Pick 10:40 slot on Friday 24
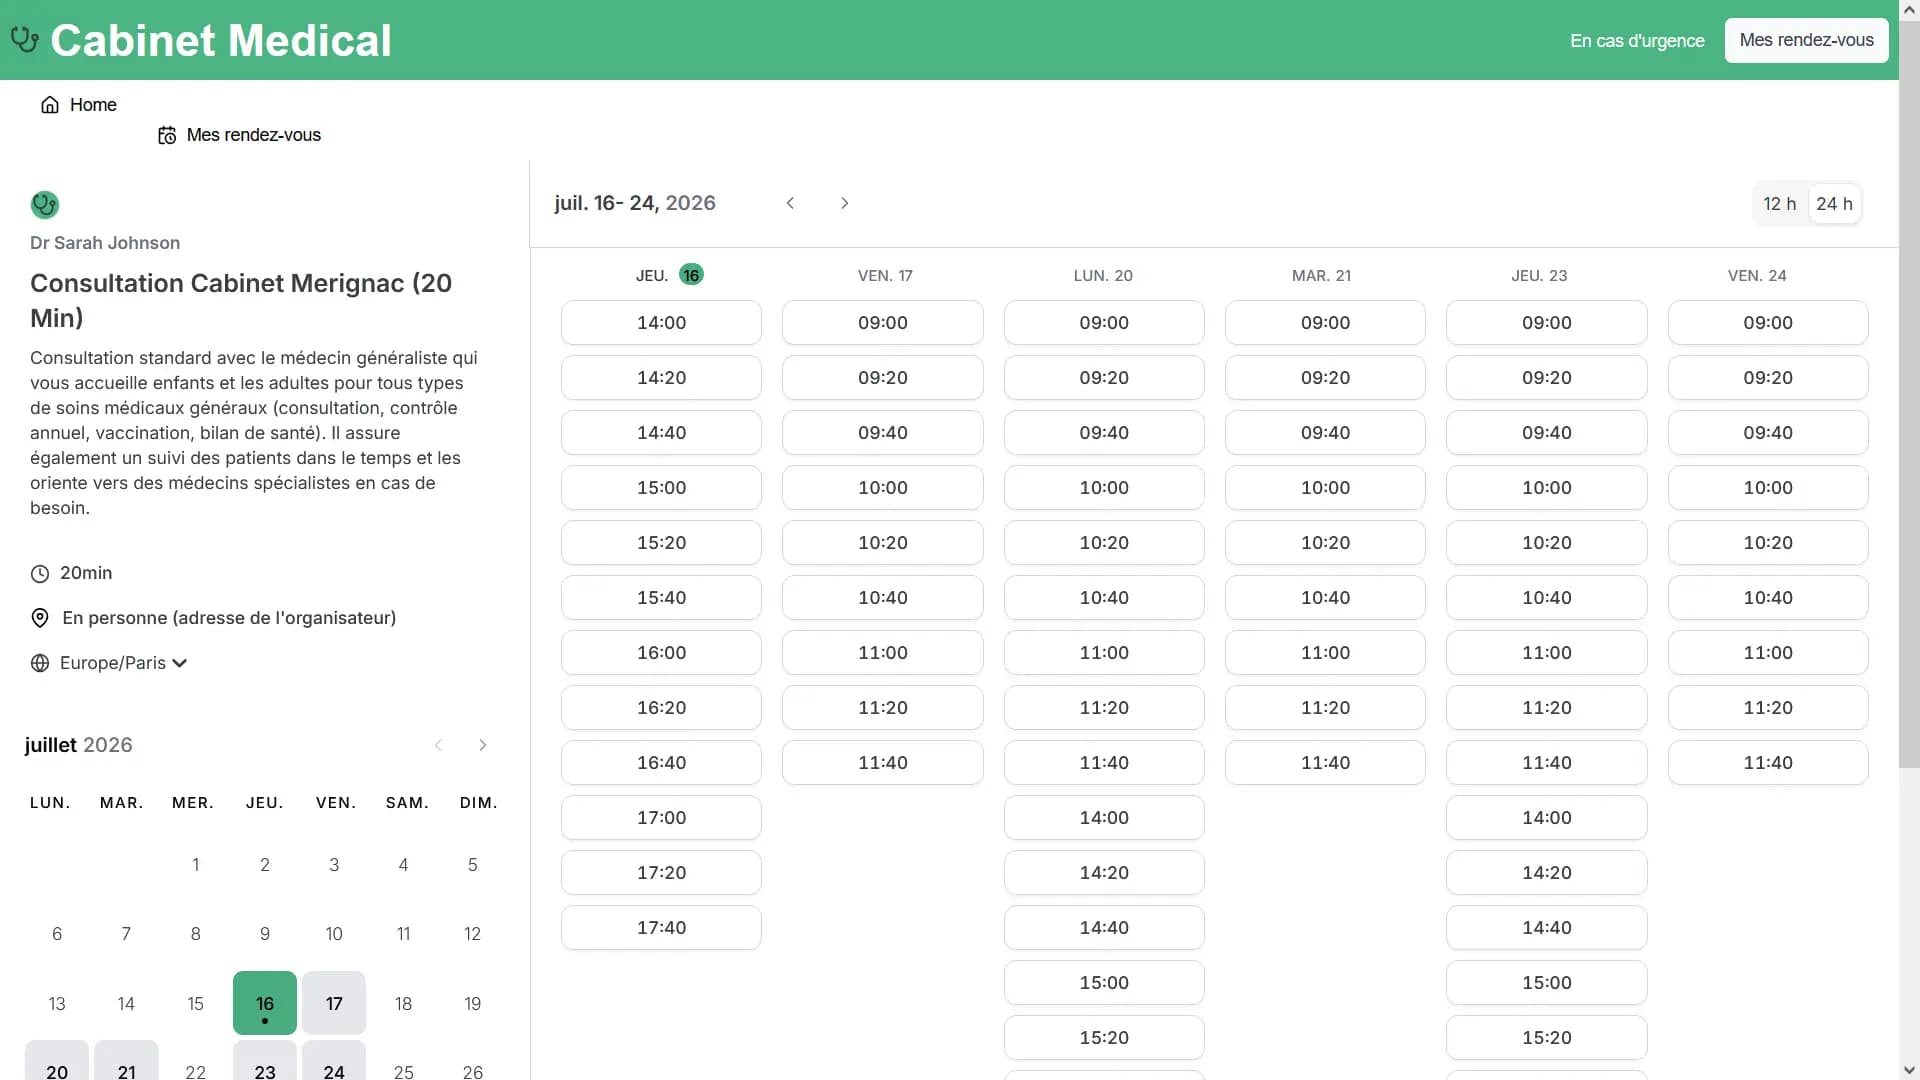Viewport: 1920px width, 1080px height. point(1768,598)
